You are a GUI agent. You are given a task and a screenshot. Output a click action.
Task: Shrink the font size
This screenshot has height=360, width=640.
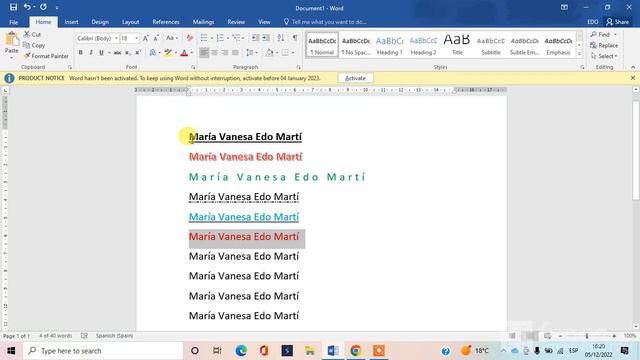156,38
